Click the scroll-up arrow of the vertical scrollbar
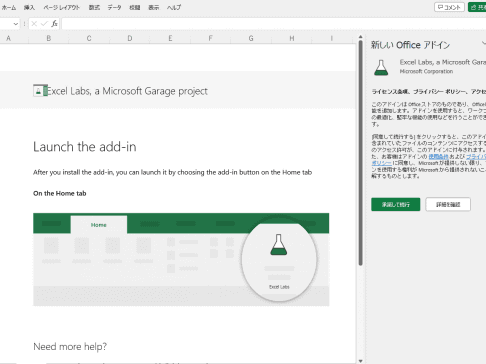 click(x=360, y=37)
